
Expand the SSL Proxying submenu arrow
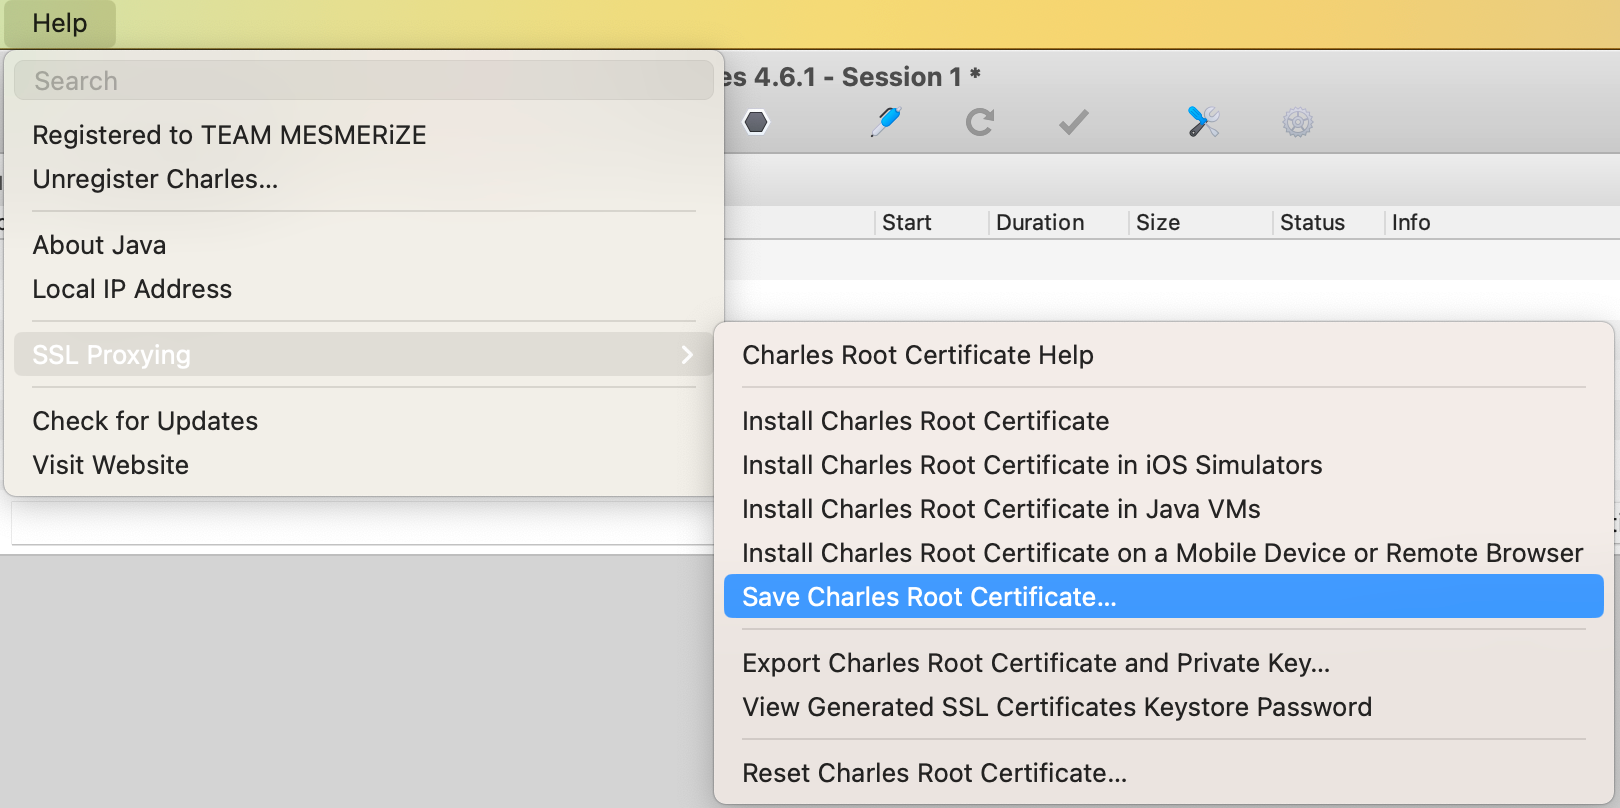pos(686,355)
